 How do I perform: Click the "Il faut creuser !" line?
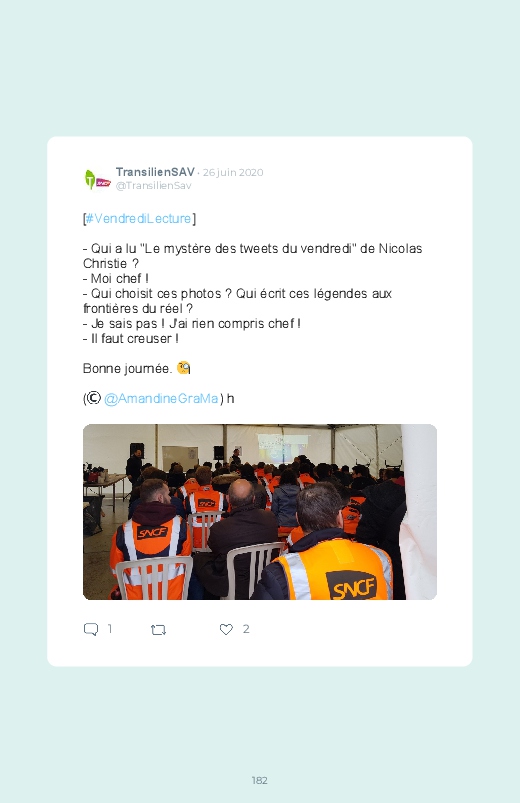tap(131, 339)
